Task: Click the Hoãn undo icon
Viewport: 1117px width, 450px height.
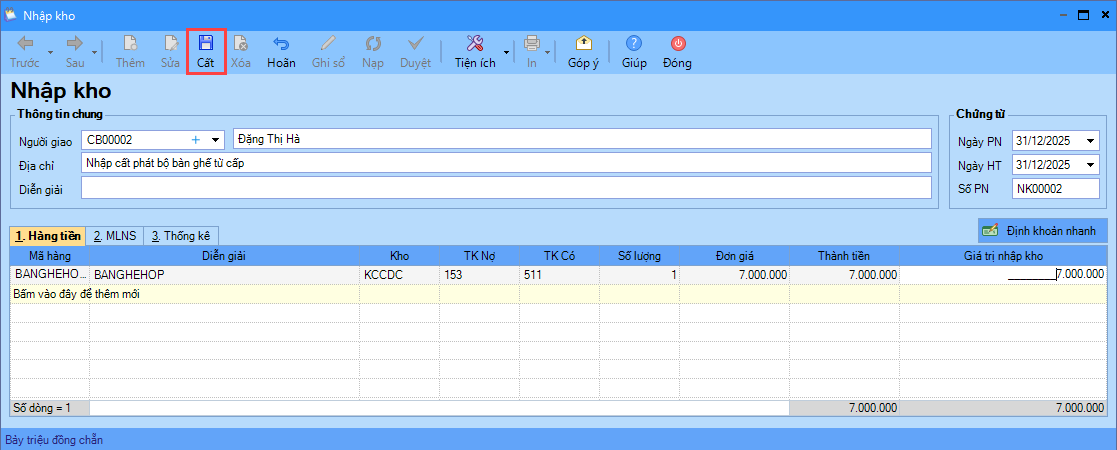Action: [281, 44]
